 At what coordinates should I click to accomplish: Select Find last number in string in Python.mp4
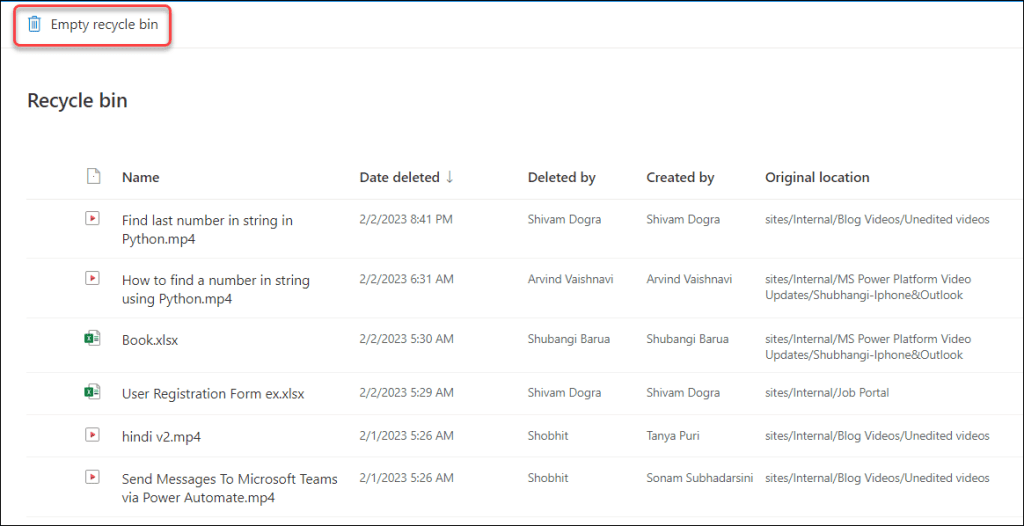tap(207, 229)
